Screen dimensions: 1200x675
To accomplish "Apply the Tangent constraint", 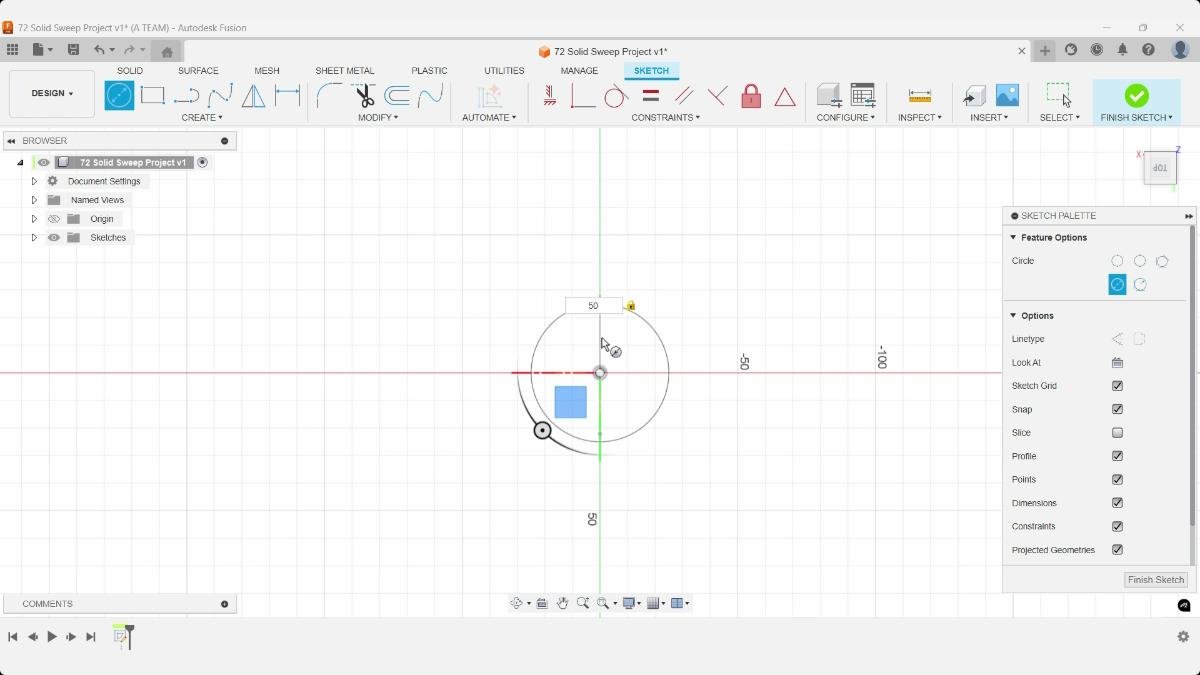I will [x=616, y=96].
